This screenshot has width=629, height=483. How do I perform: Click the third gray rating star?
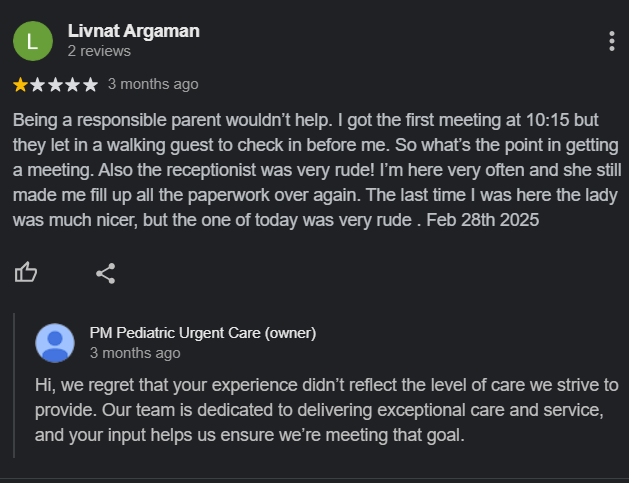[55, 85]
